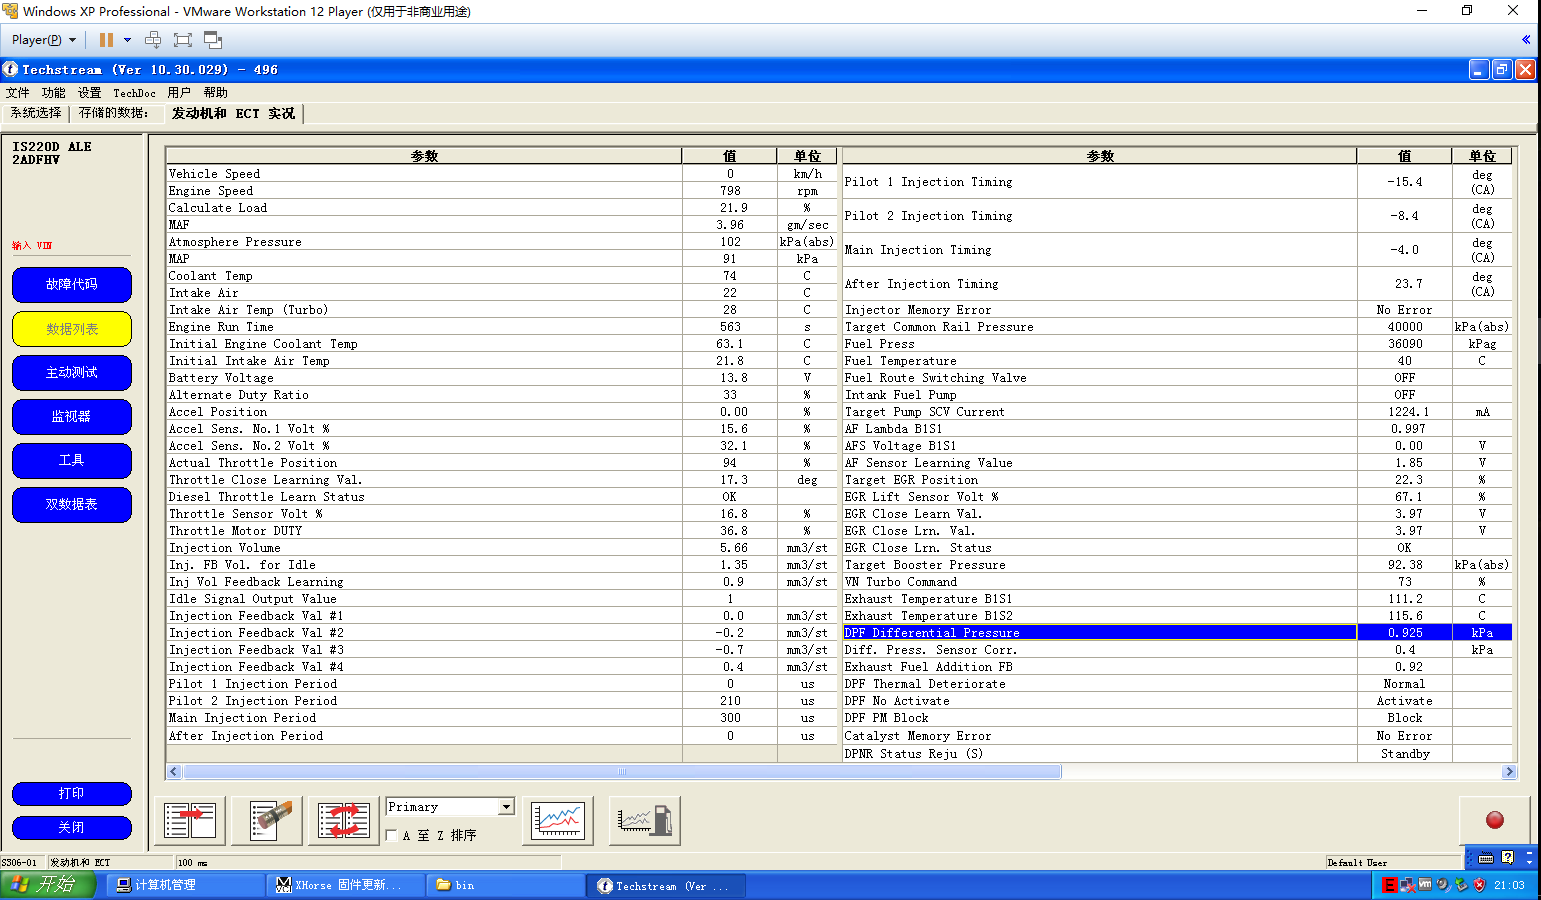1541x900 pixels.
Task: Click the clear-list eraser icon
Action: point(267,821)
